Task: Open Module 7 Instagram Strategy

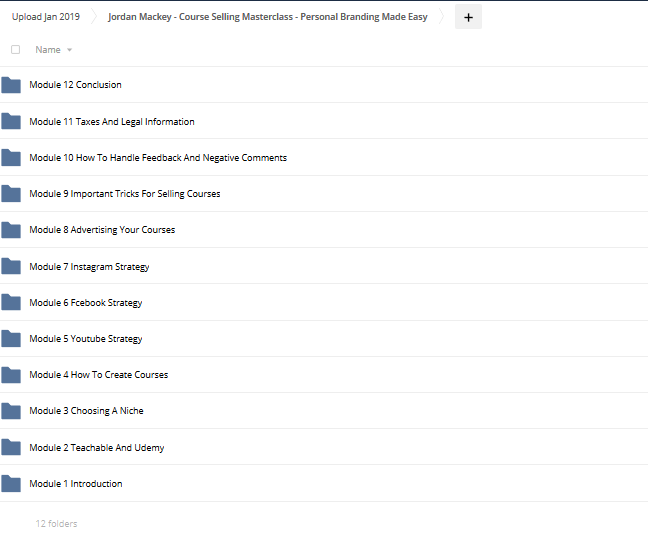Action: [89, 267]
